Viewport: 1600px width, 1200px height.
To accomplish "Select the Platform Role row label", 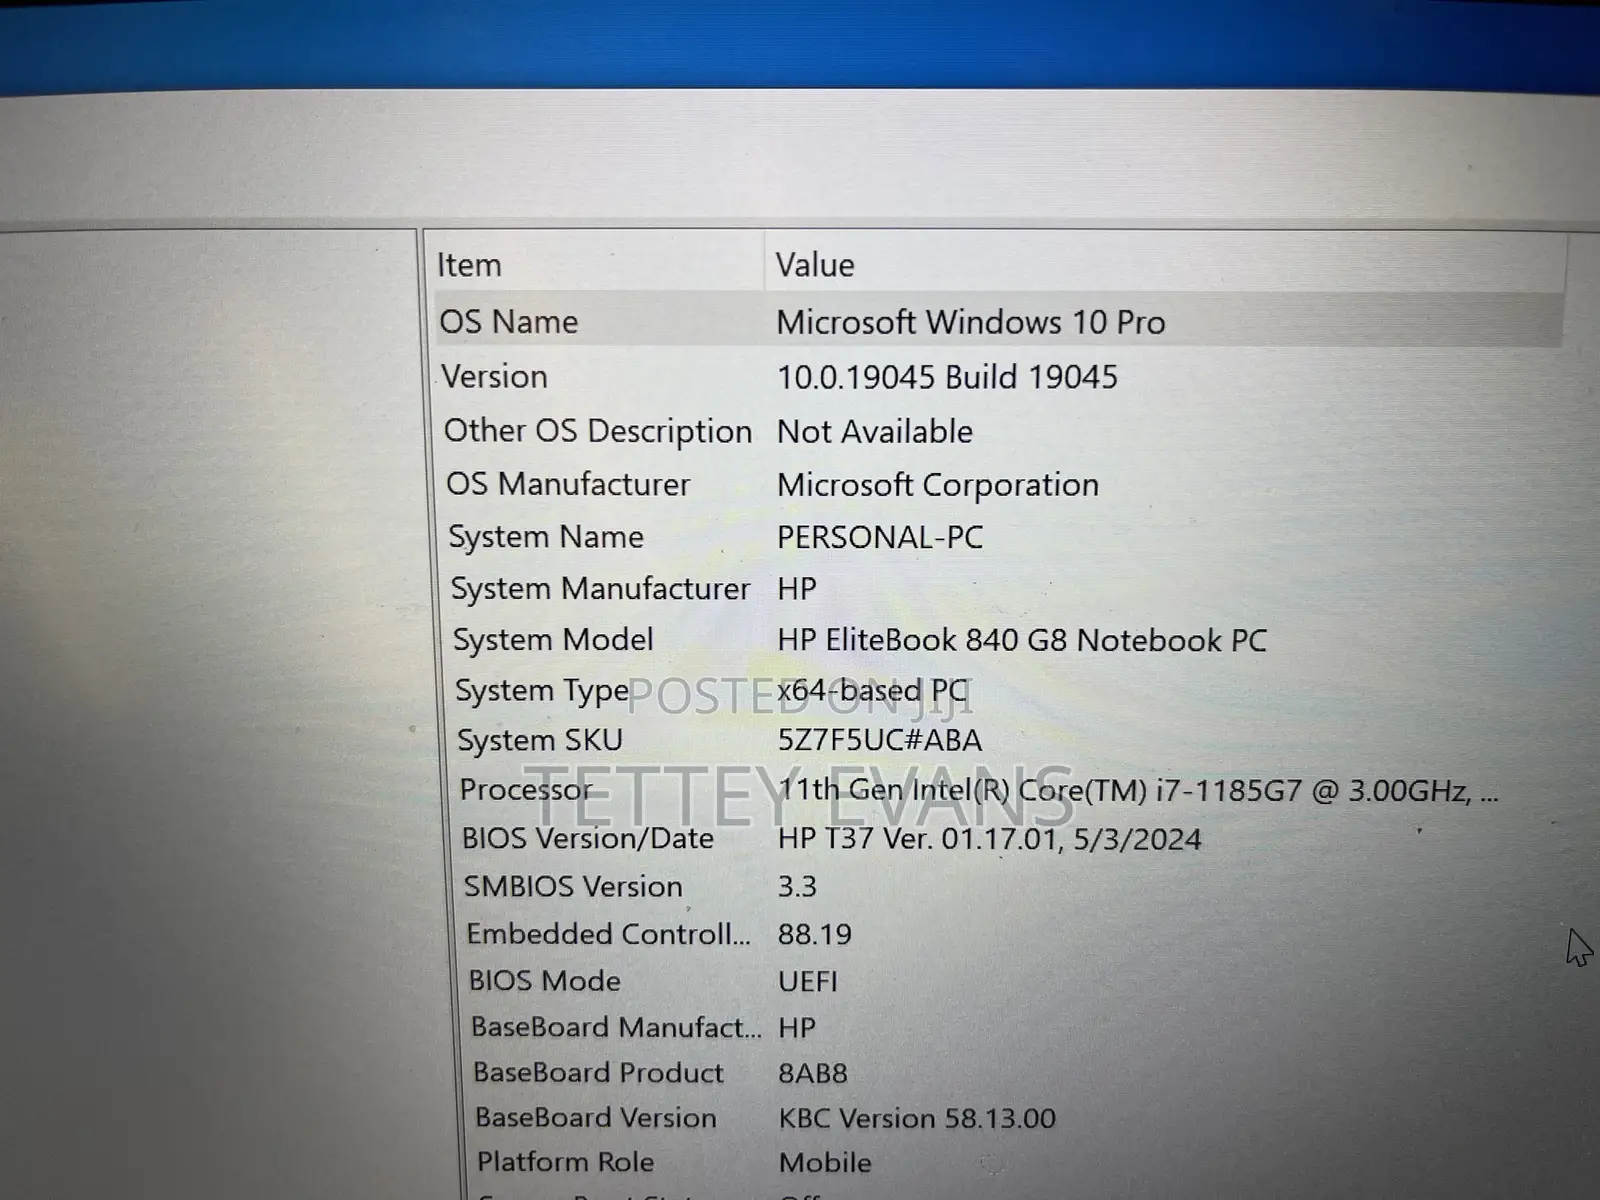I will (x=566, y=1162).
